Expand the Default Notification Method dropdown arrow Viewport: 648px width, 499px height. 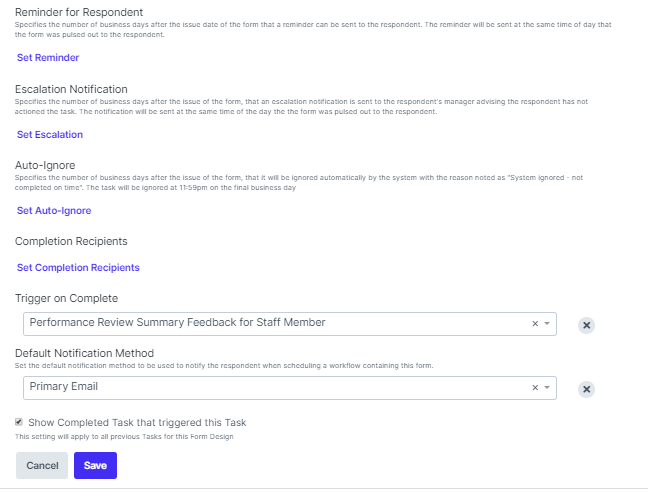click(547, 388)
